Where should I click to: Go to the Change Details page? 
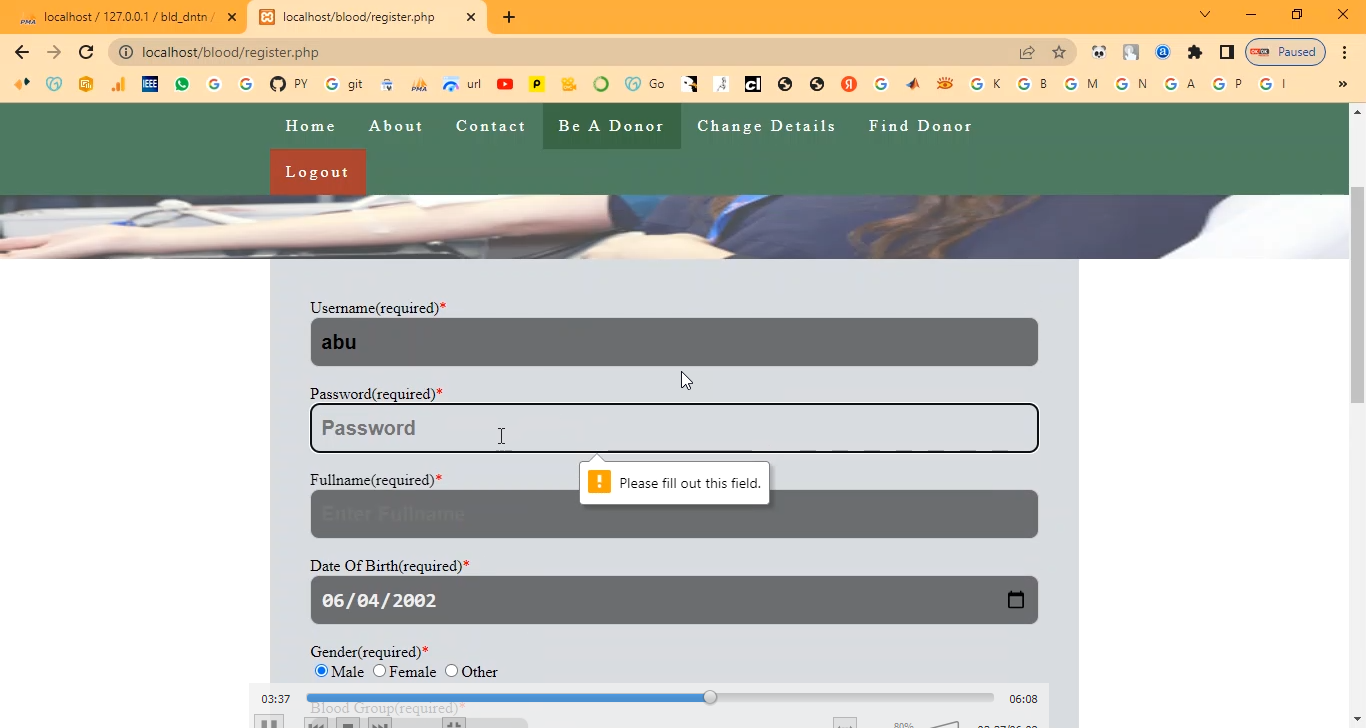(x=766, y=126)
